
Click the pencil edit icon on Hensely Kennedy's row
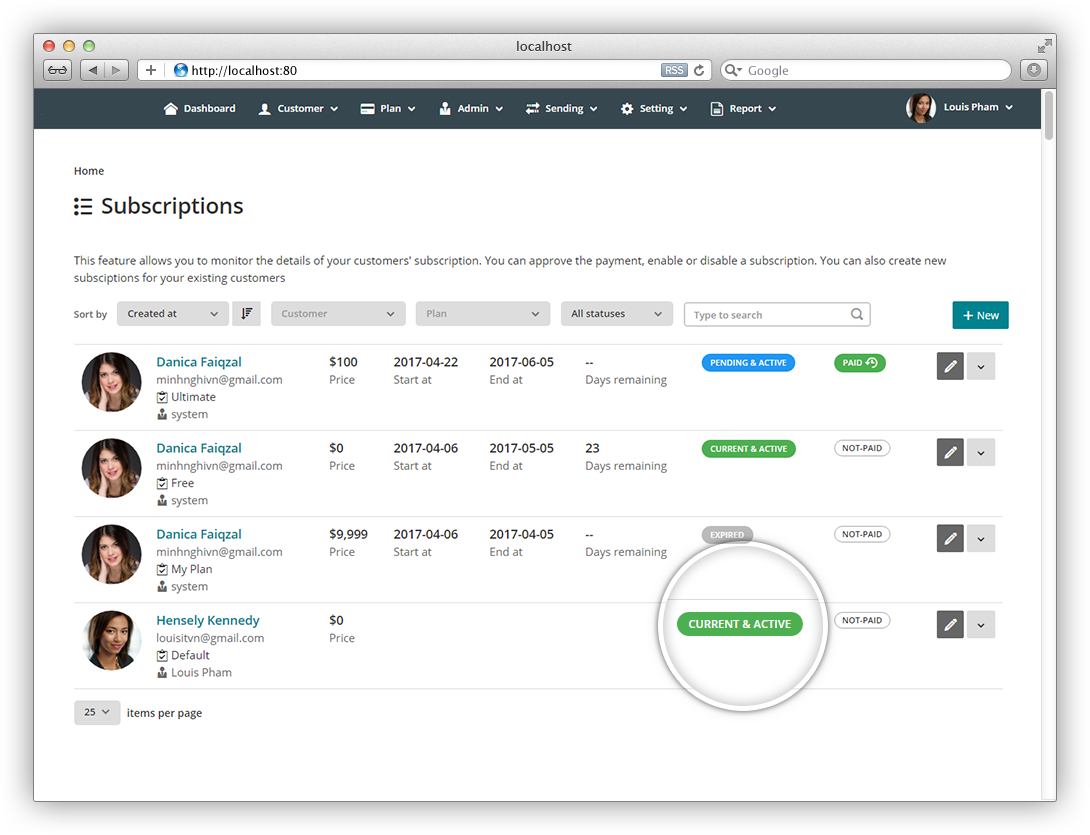click(x=949, y=624)
